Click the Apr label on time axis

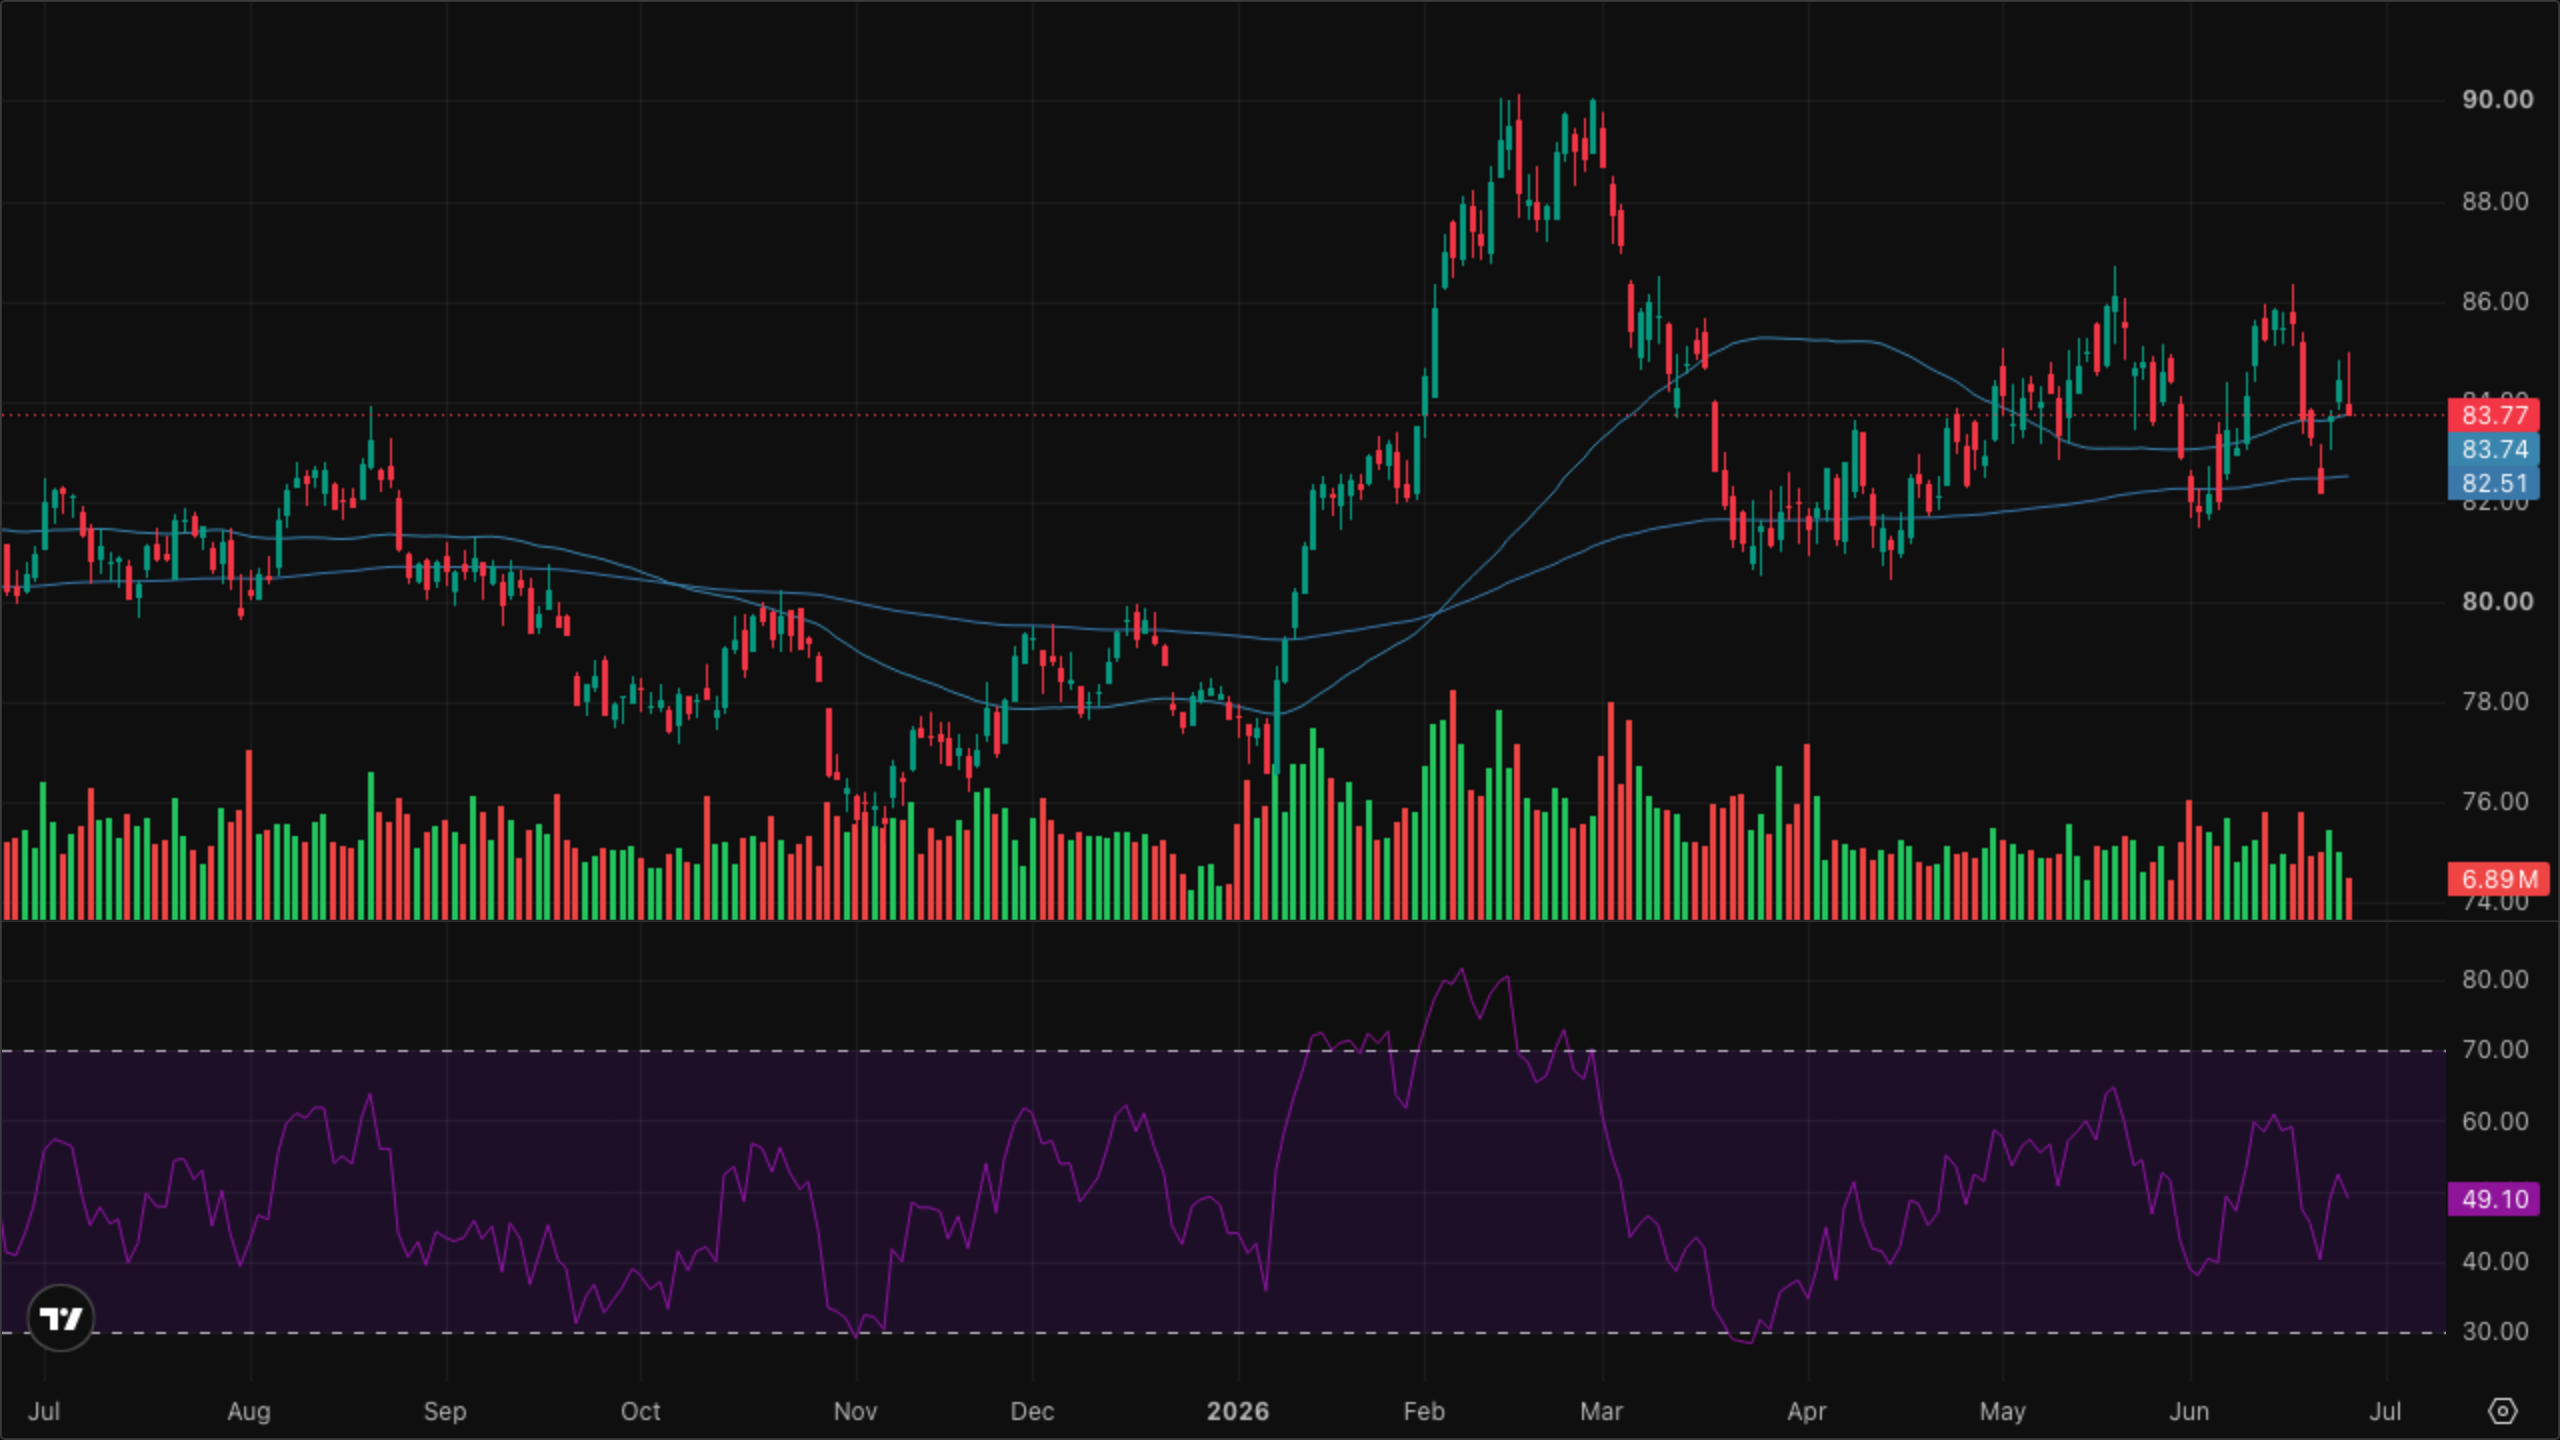tap(1807, 1411)
